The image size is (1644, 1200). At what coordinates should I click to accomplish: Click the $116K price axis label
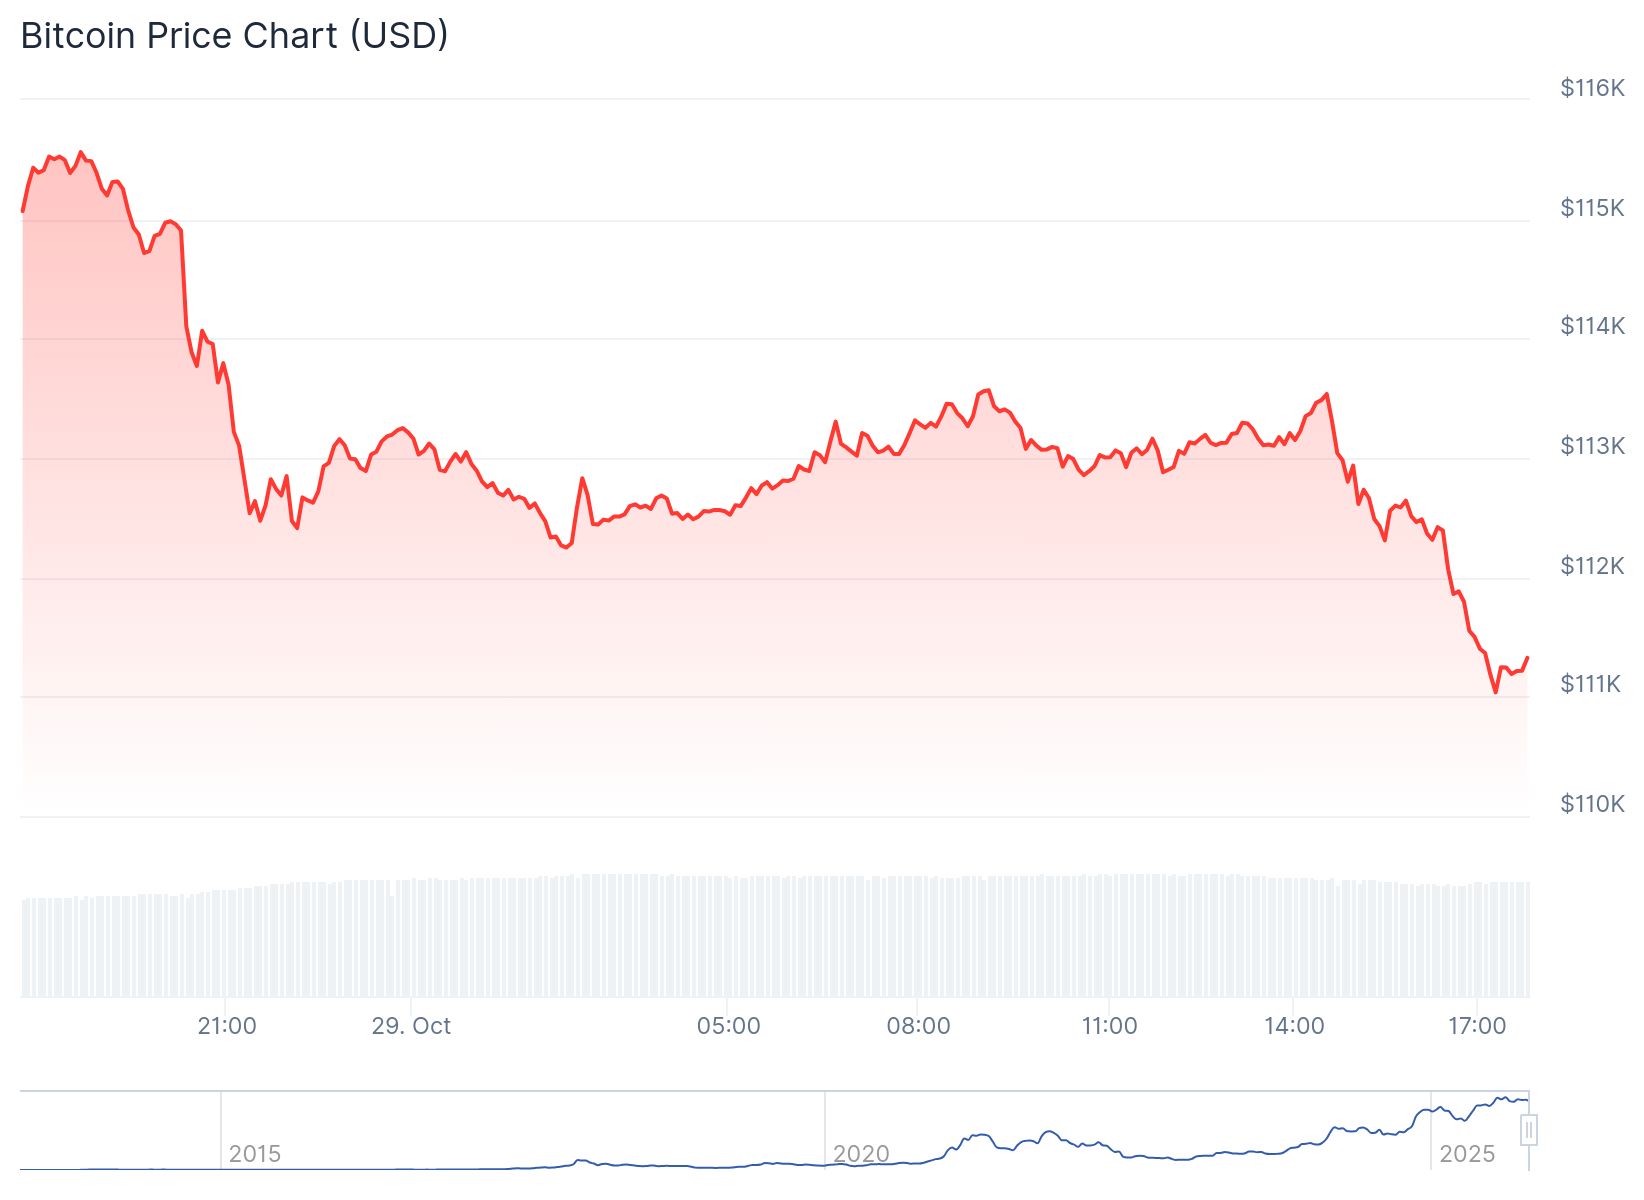pos(1592,88)
